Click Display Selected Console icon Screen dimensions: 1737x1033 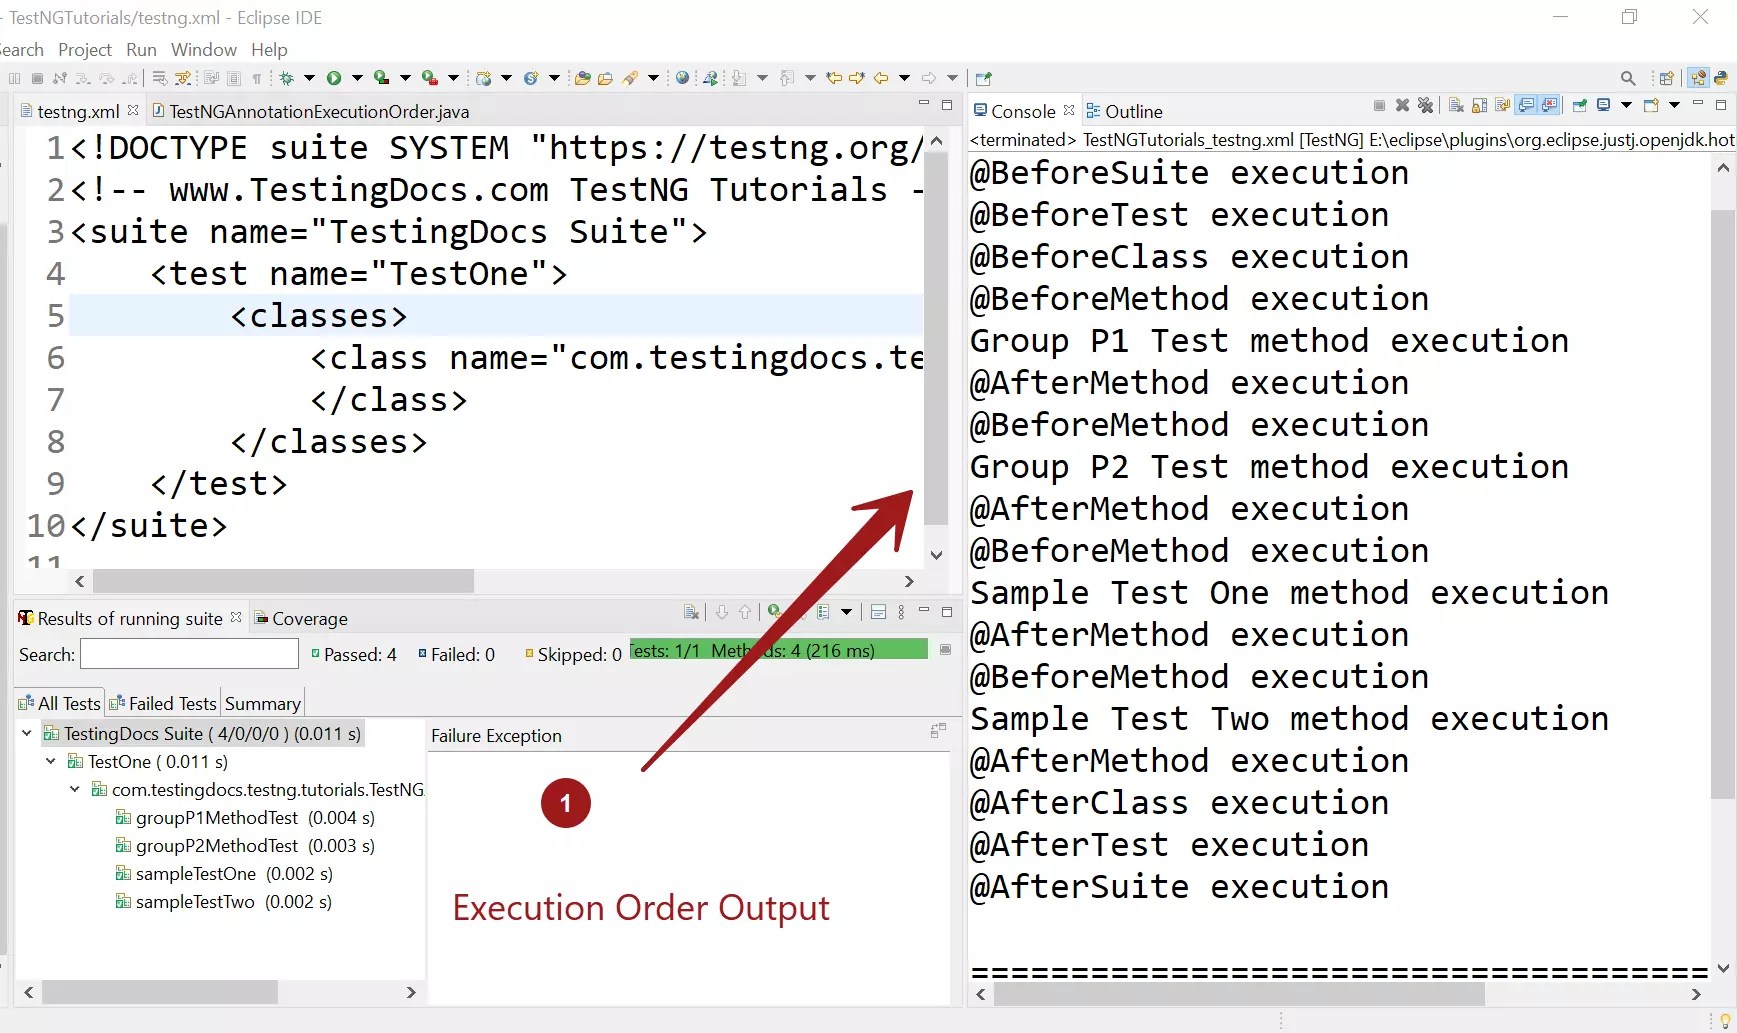point(1603,105)
